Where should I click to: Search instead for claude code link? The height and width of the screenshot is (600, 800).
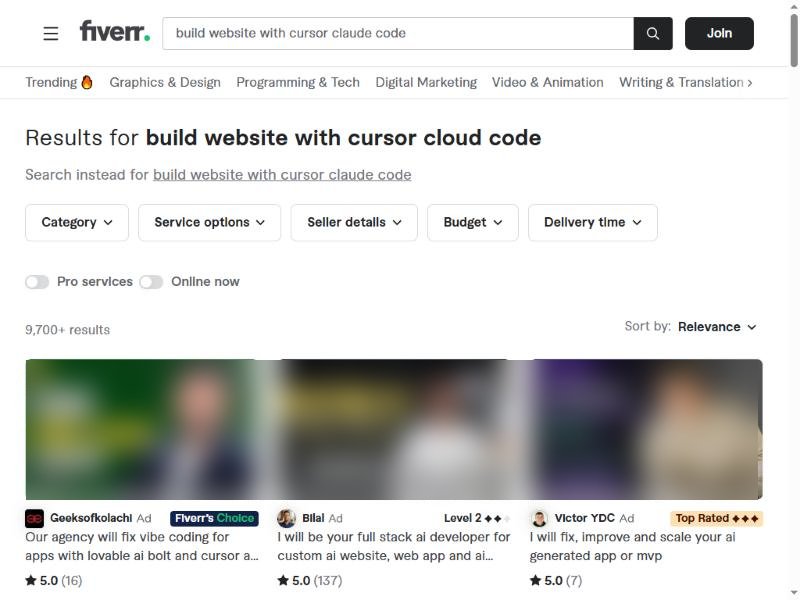282,175
